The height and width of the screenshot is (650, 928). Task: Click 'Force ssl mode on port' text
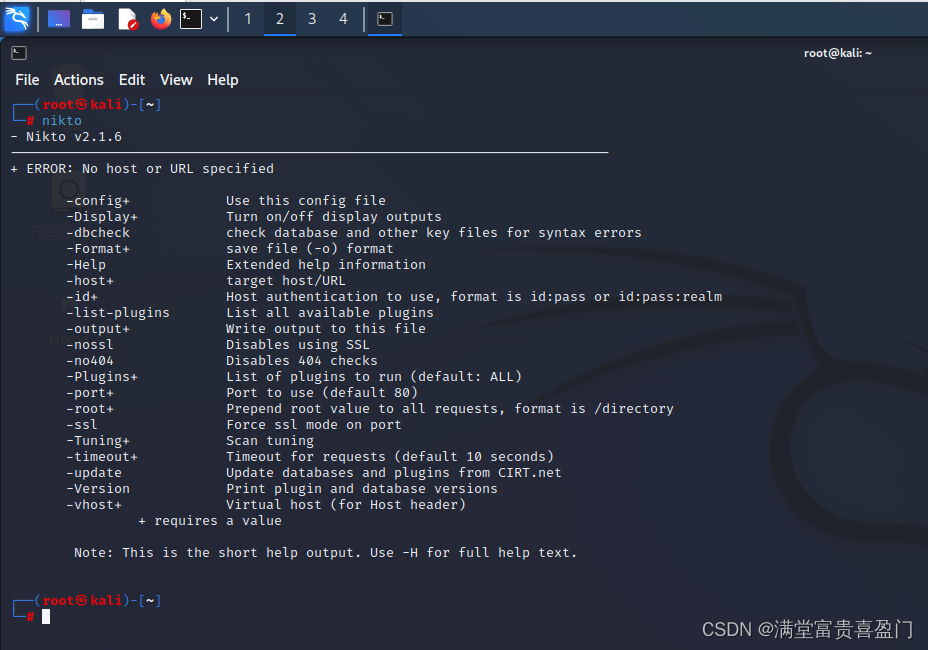(x=314, y=424)
